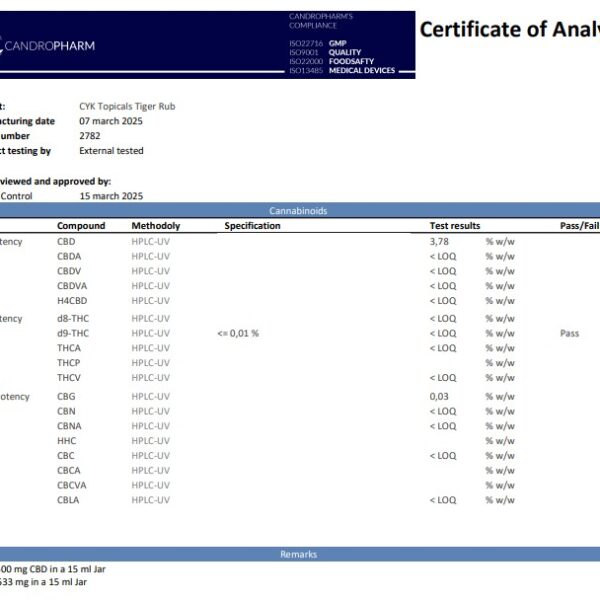This screenshot has width=600, height=600.
Task: Select the d8-THC compound cell
Action: [x=73, y=318]
